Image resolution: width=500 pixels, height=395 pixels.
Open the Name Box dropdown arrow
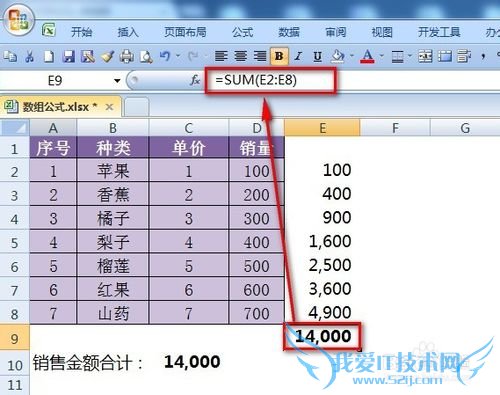tap(117, 81)
